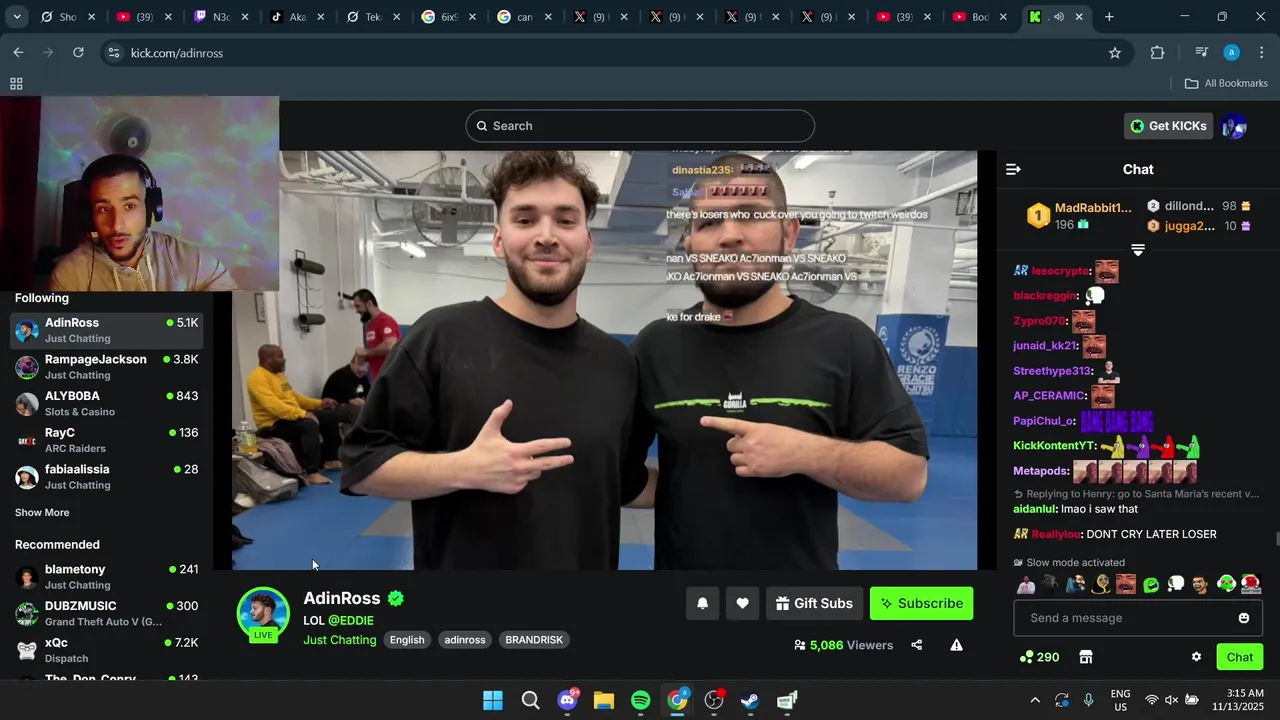Open Spotify from the taskbar

tap(641, 700)
